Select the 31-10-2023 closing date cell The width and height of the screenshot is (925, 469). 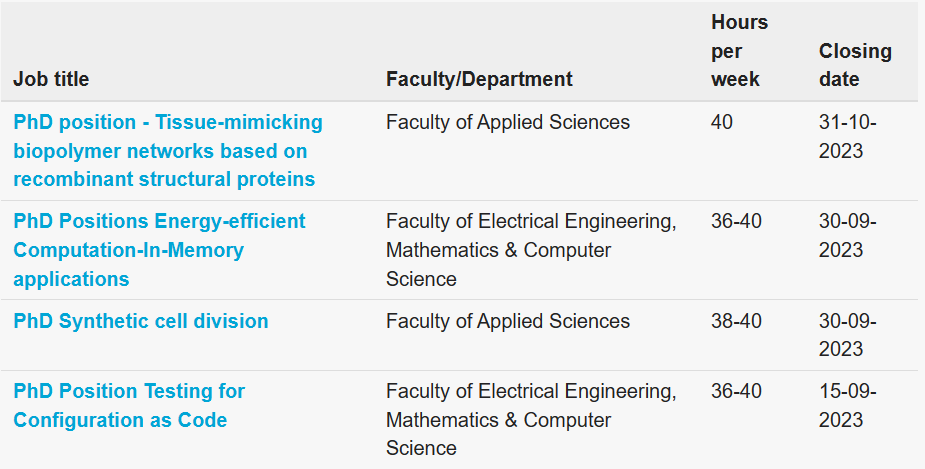tap(848, 136)
